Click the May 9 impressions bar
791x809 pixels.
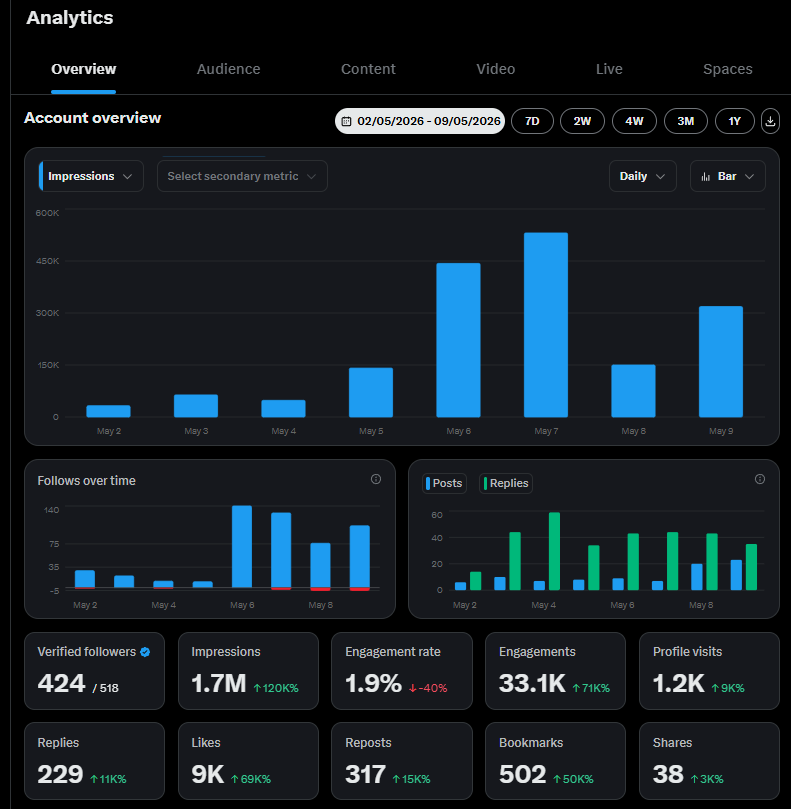721,362
